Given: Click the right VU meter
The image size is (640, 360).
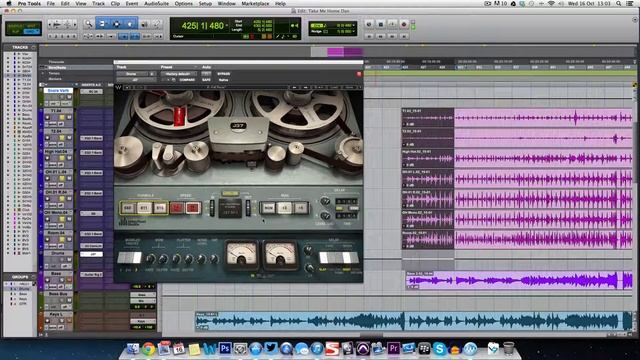Looking at the screenshot, I should 280,255.
